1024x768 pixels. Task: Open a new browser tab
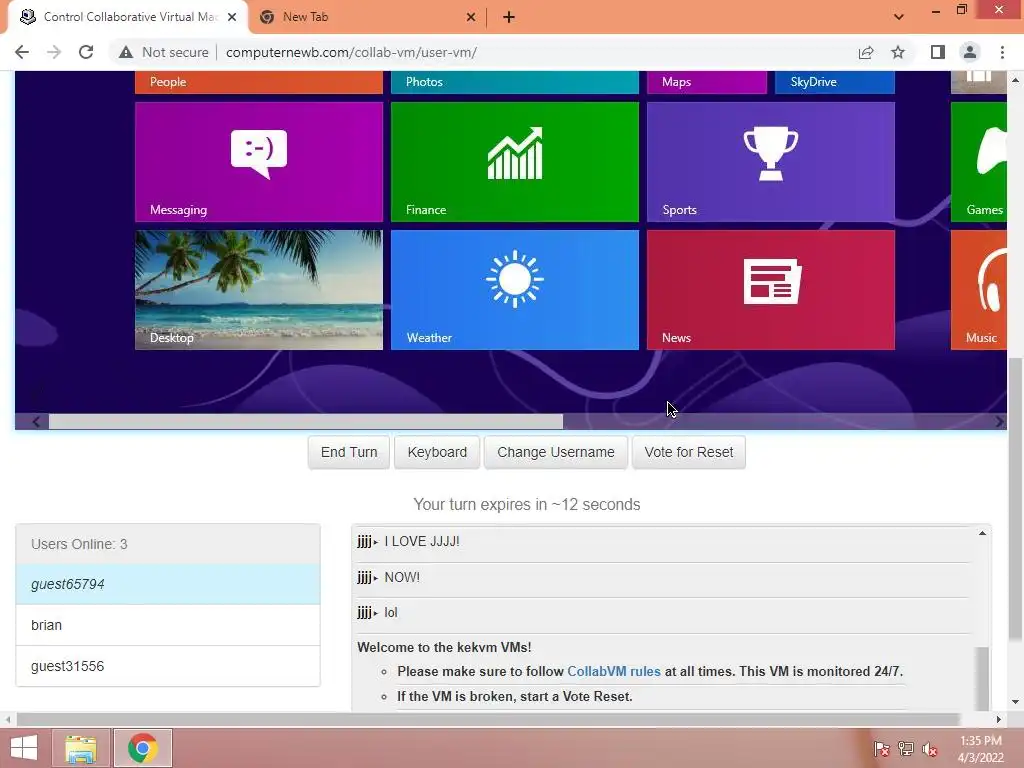coord(509,18)
